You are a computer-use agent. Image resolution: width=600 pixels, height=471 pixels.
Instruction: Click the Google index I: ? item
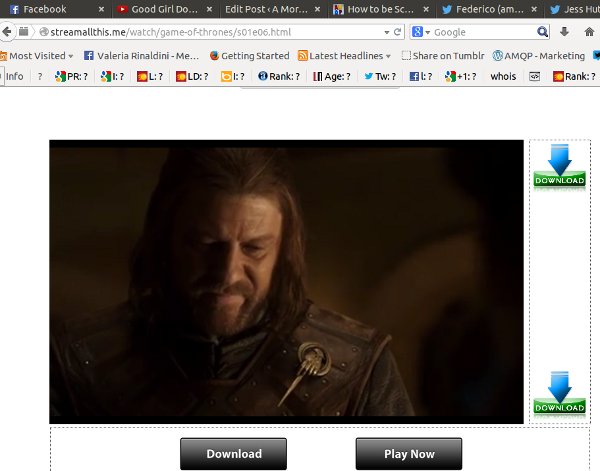point(112,77)
